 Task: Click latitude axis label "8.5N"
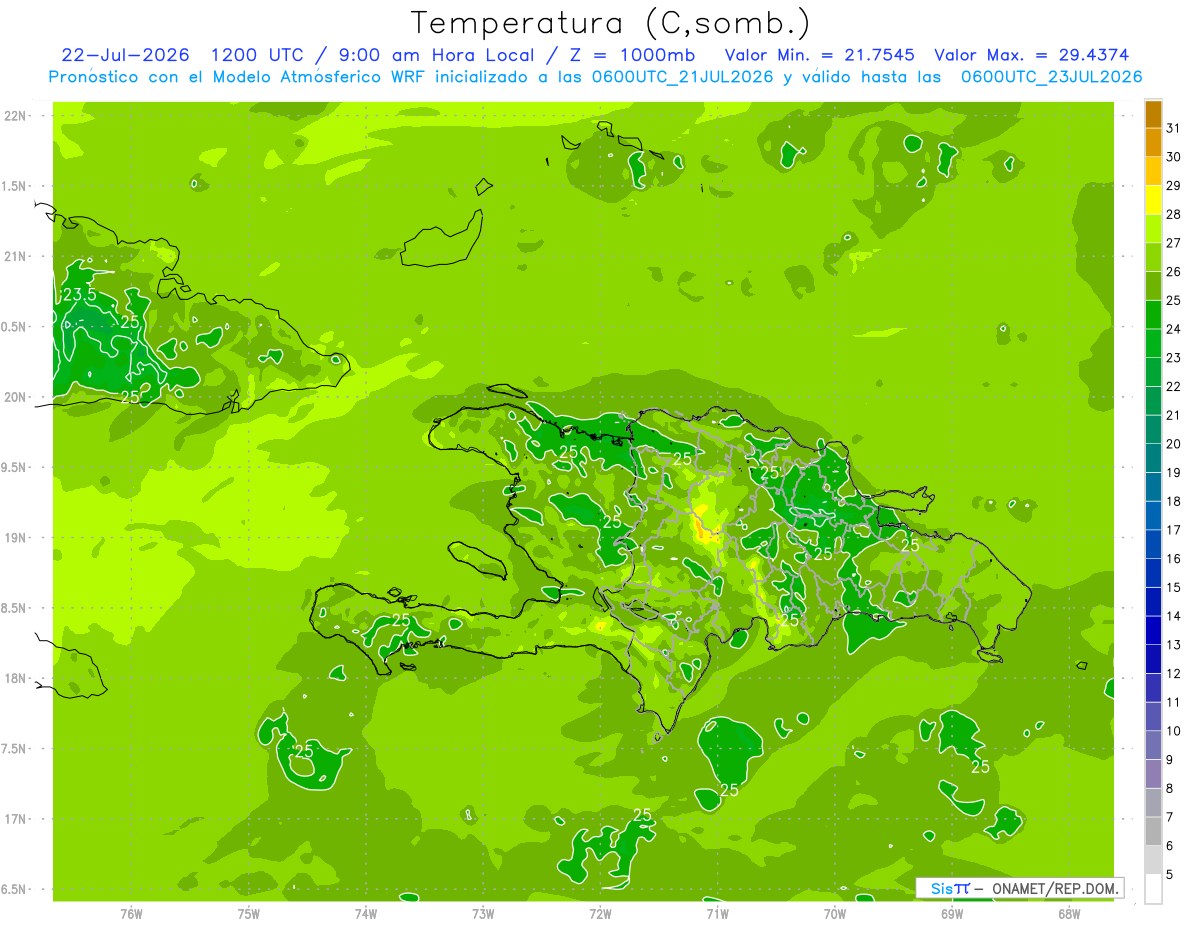13,608
